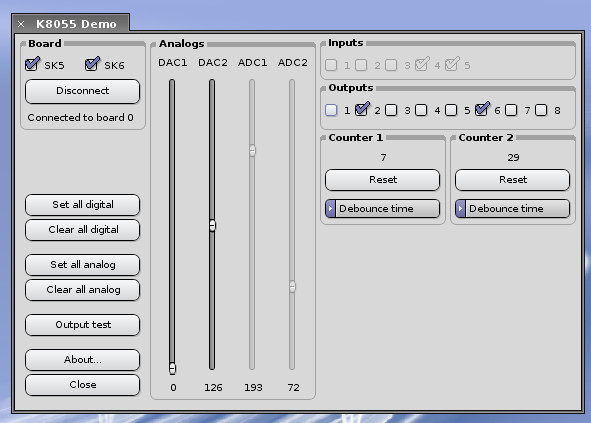This screenshot has width=591, height=423.
Task: Toggle the SK5 address checkbox
Action: [x=32, y=64]
